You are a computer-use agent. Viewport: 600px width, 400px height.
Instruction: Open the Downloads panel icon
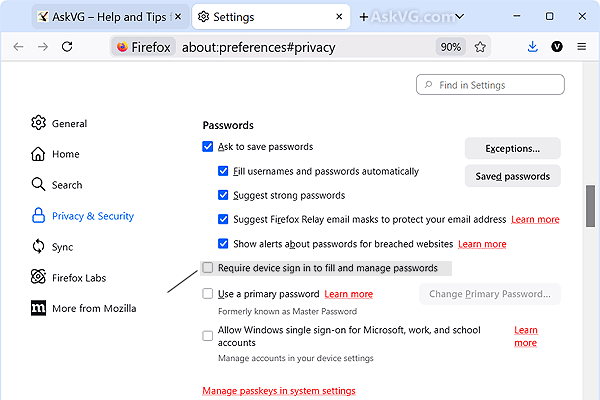coord(532,47)
